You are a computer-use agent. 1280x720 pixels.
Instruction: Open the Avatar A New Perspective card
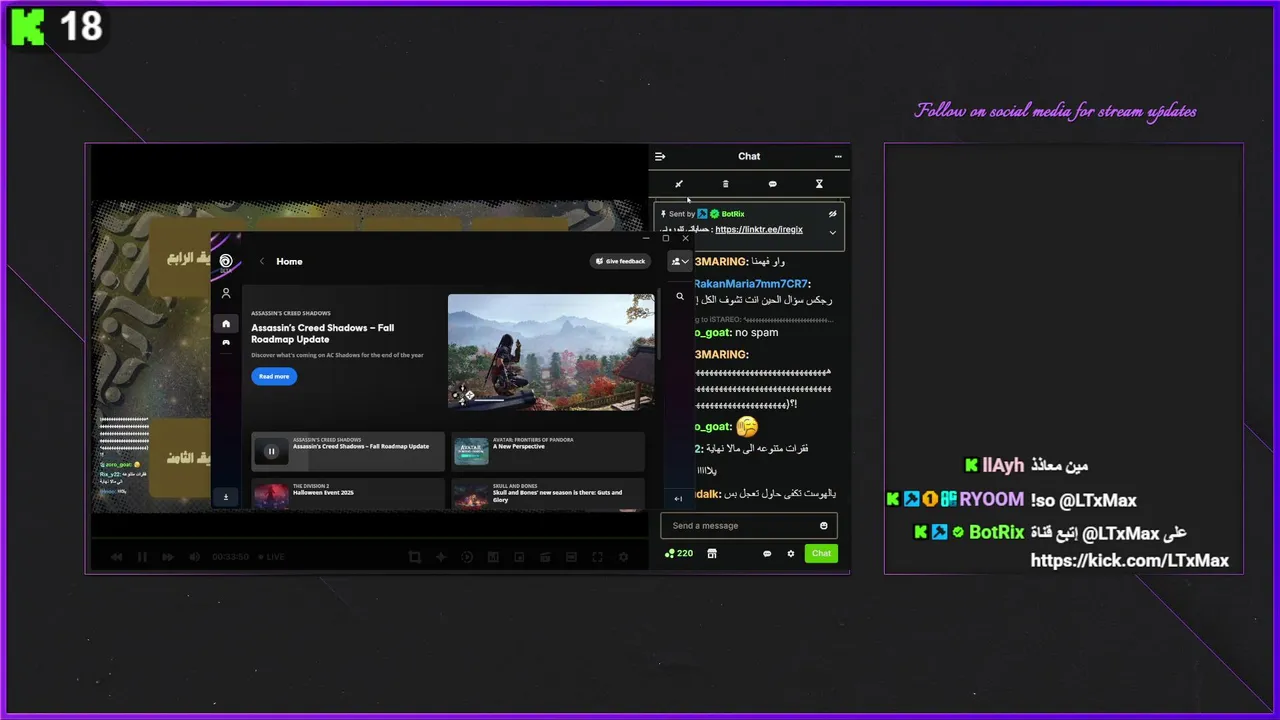548,451
